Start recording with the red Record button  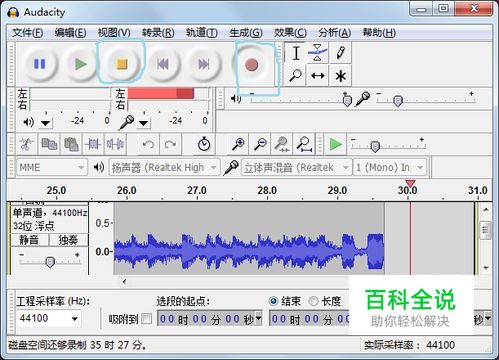252,65
